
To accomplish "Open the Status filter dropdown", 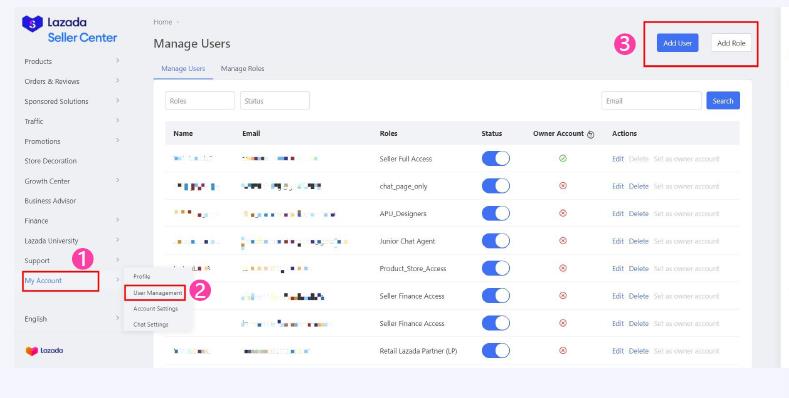I will tap(275, 101).
